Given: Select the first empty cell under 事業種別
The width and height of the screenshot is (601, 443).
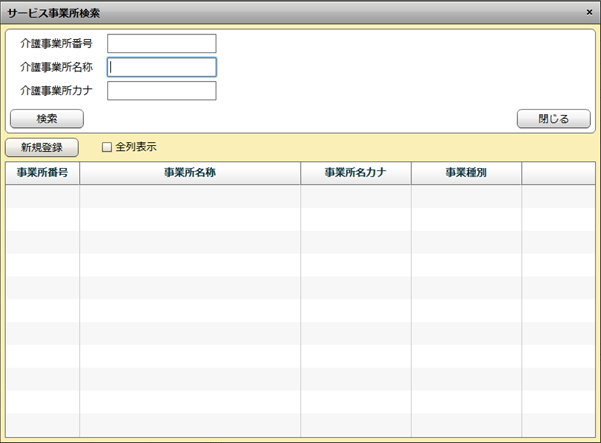Looking at the screenshot, I should point(466,196).
